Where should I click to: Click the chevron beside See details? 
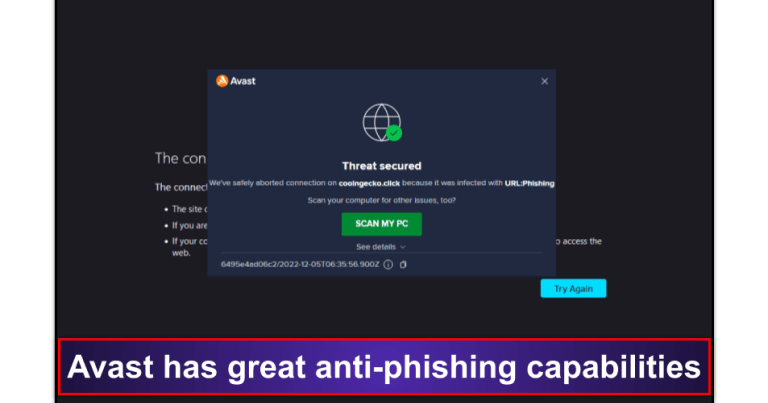(403, 247)
